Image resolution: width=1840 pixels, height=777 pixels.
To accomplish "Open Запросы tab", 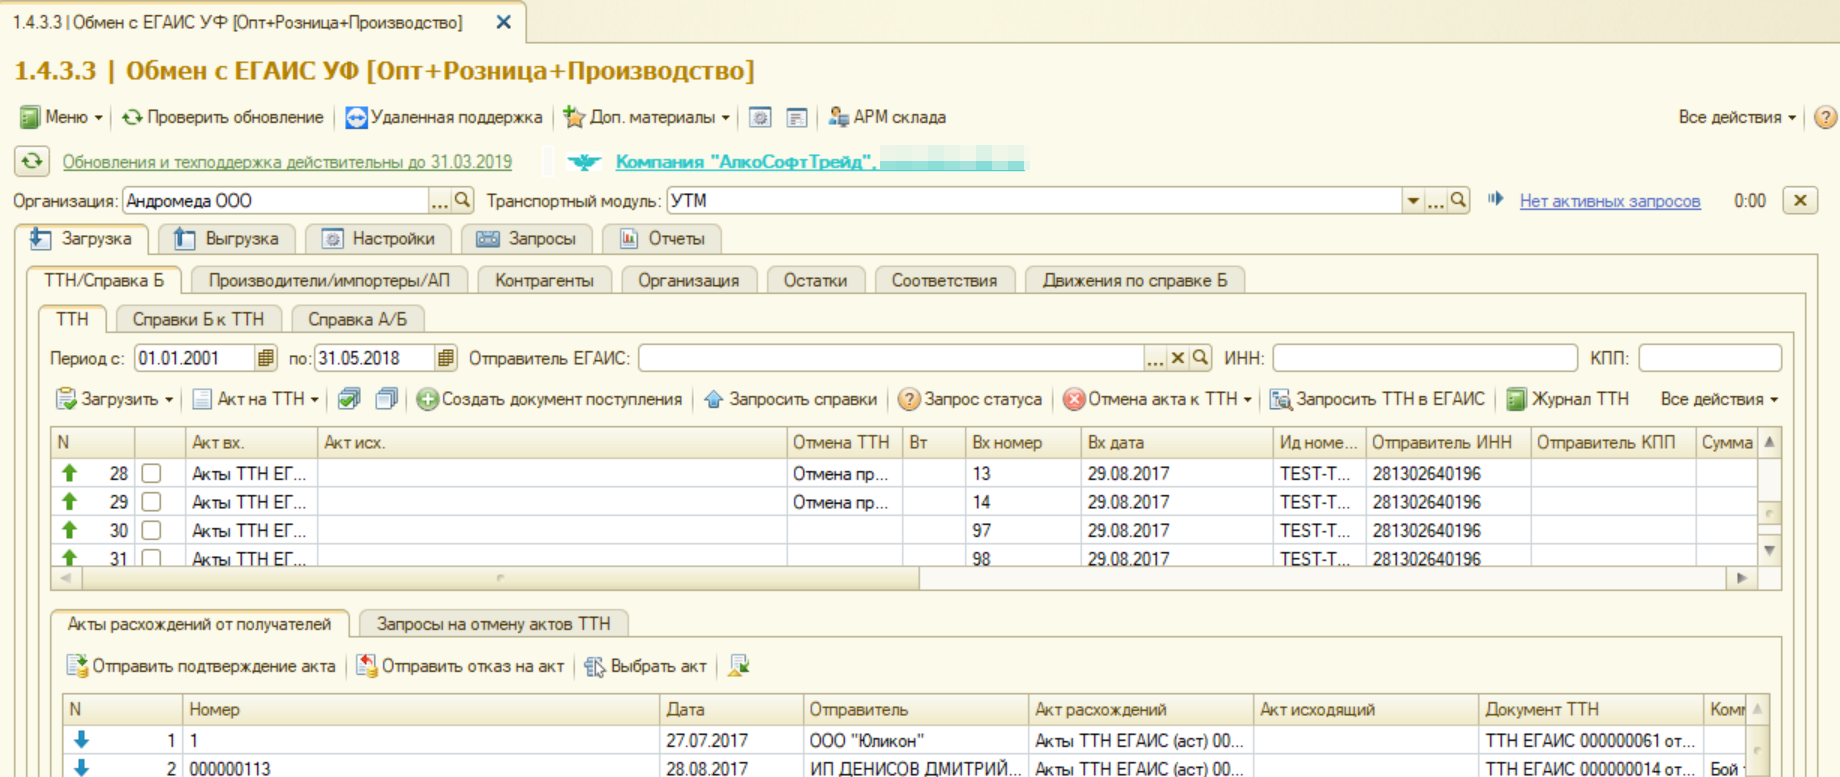I will point(527,239).
